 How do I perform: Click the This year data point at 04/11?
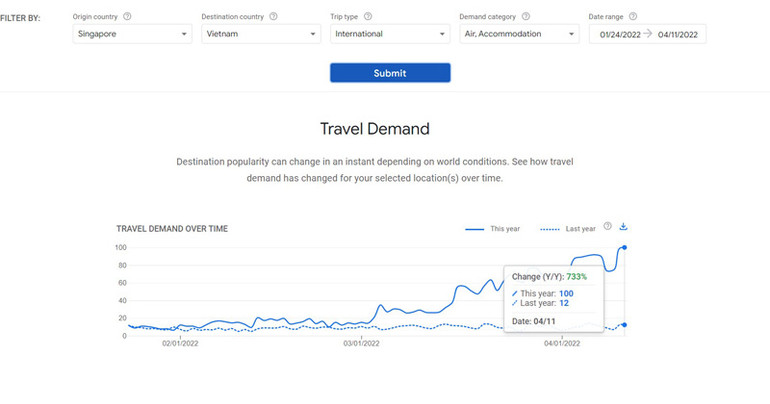625,247
